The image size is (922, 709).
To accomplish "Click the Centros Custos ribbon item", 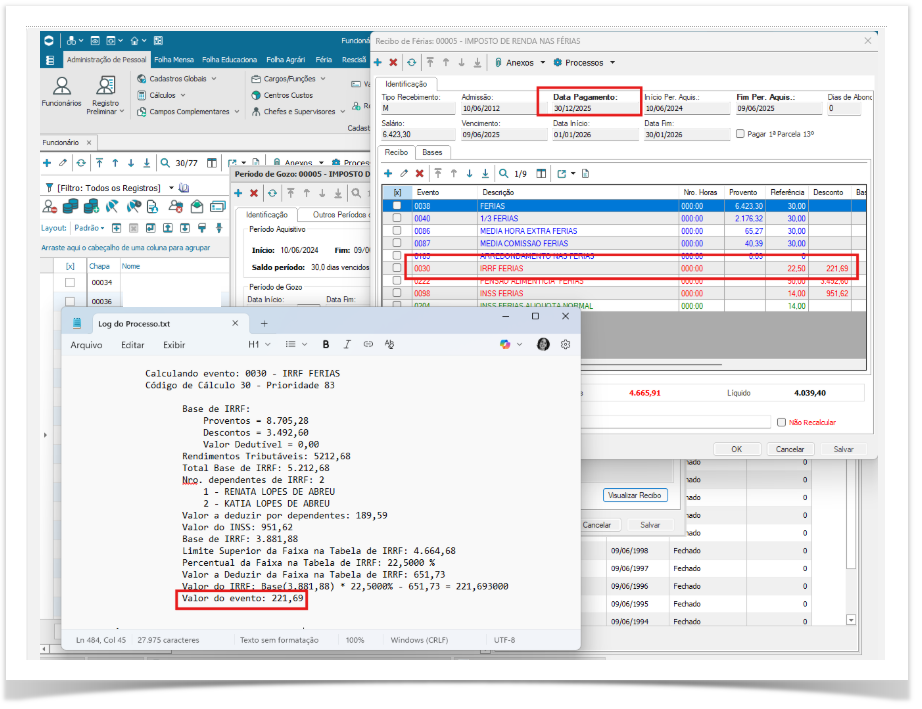I will (282, 95).
